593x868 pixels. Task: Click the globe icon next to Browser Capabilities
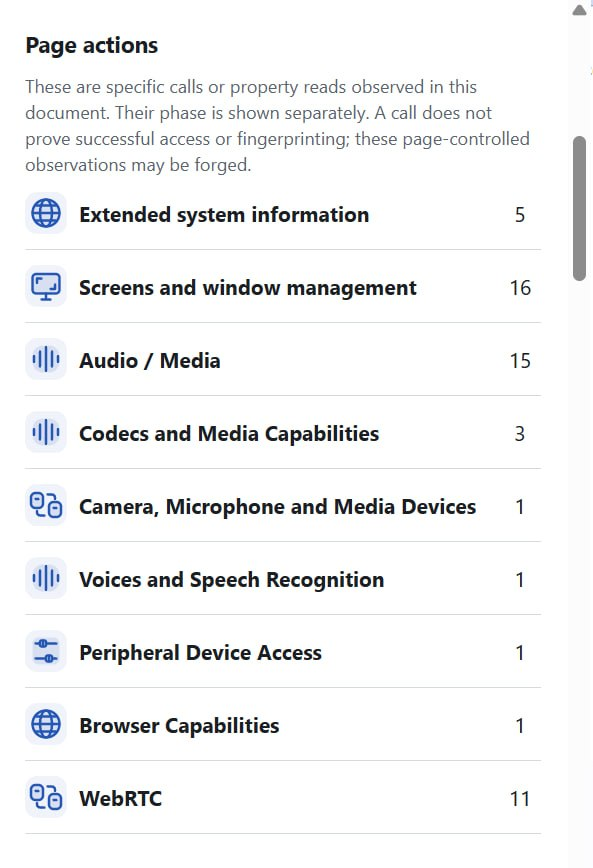point(46,725)
